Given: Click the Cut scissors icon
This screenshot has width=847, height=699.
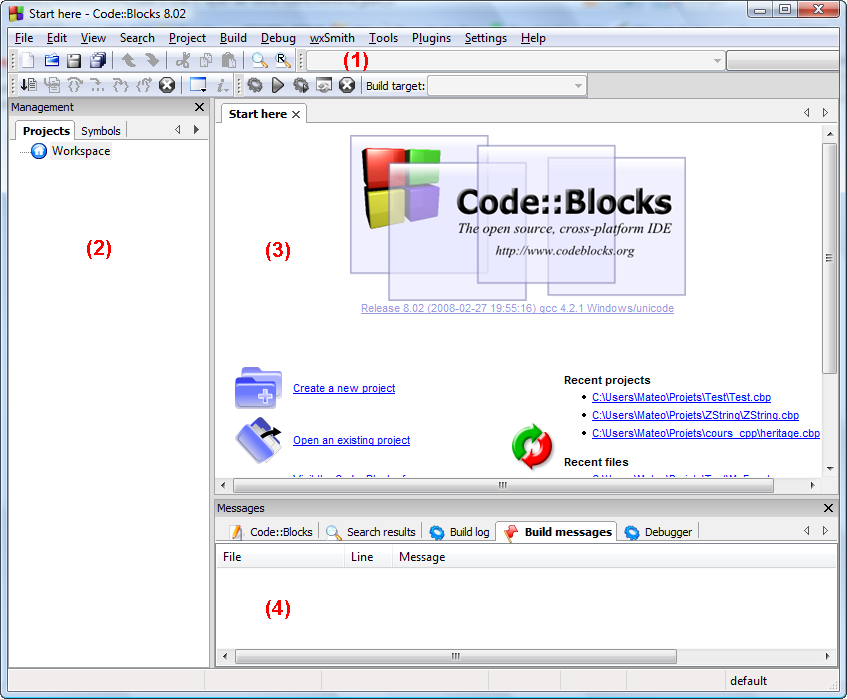Looking at the screenshot, I should 183,60.
